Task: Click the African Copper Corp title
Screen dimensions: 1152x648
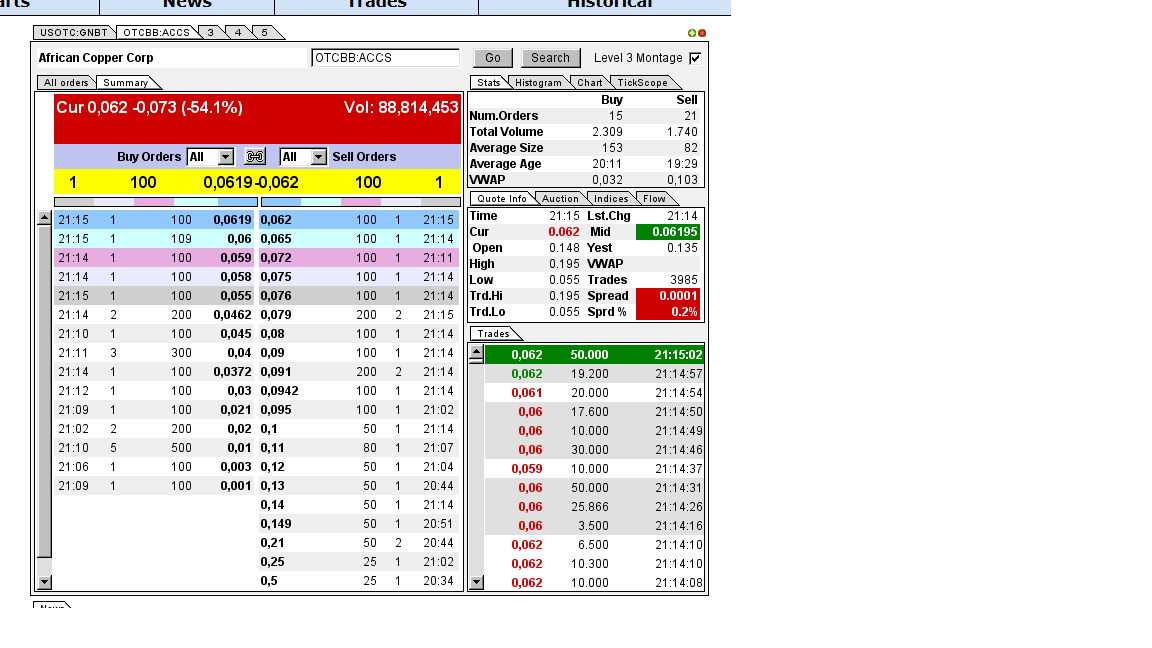Action: [x=96, y=58]
